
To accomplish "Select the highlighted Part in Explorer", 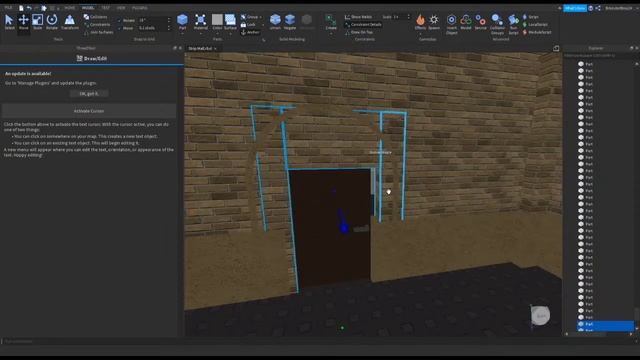I will tap(605, 324).
